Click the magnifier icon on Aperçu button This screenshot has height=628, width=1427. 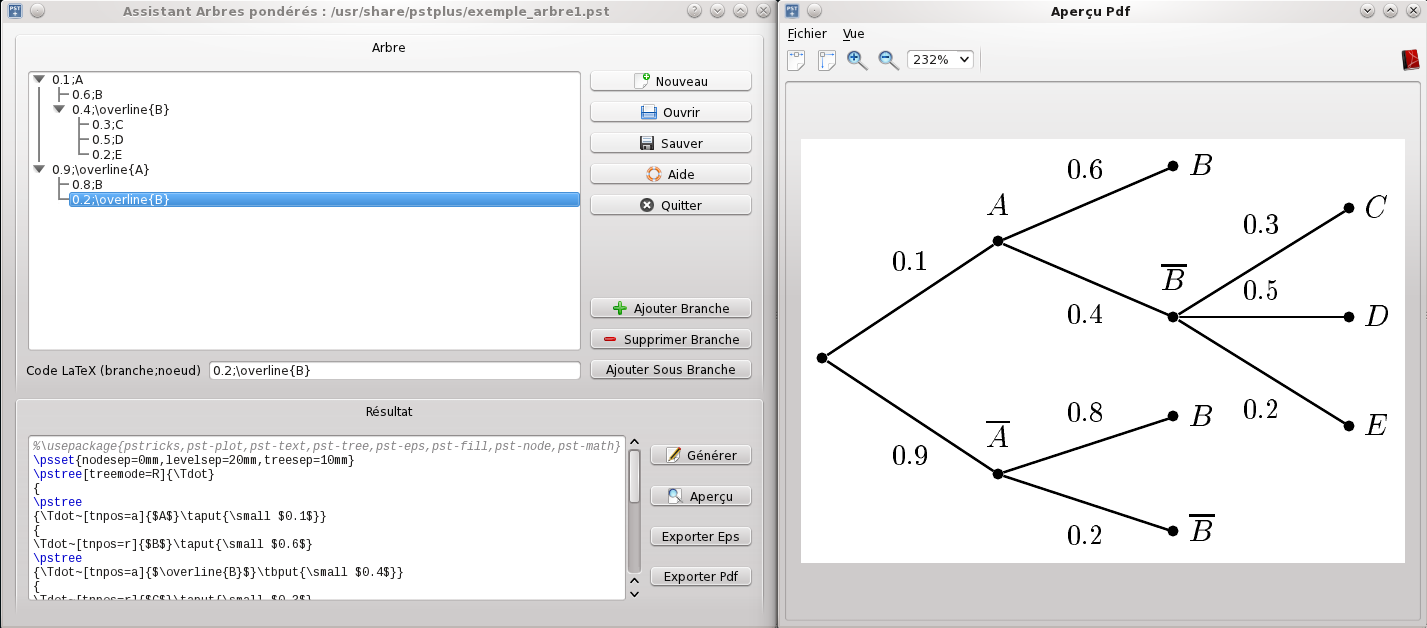tap(672, 496)
